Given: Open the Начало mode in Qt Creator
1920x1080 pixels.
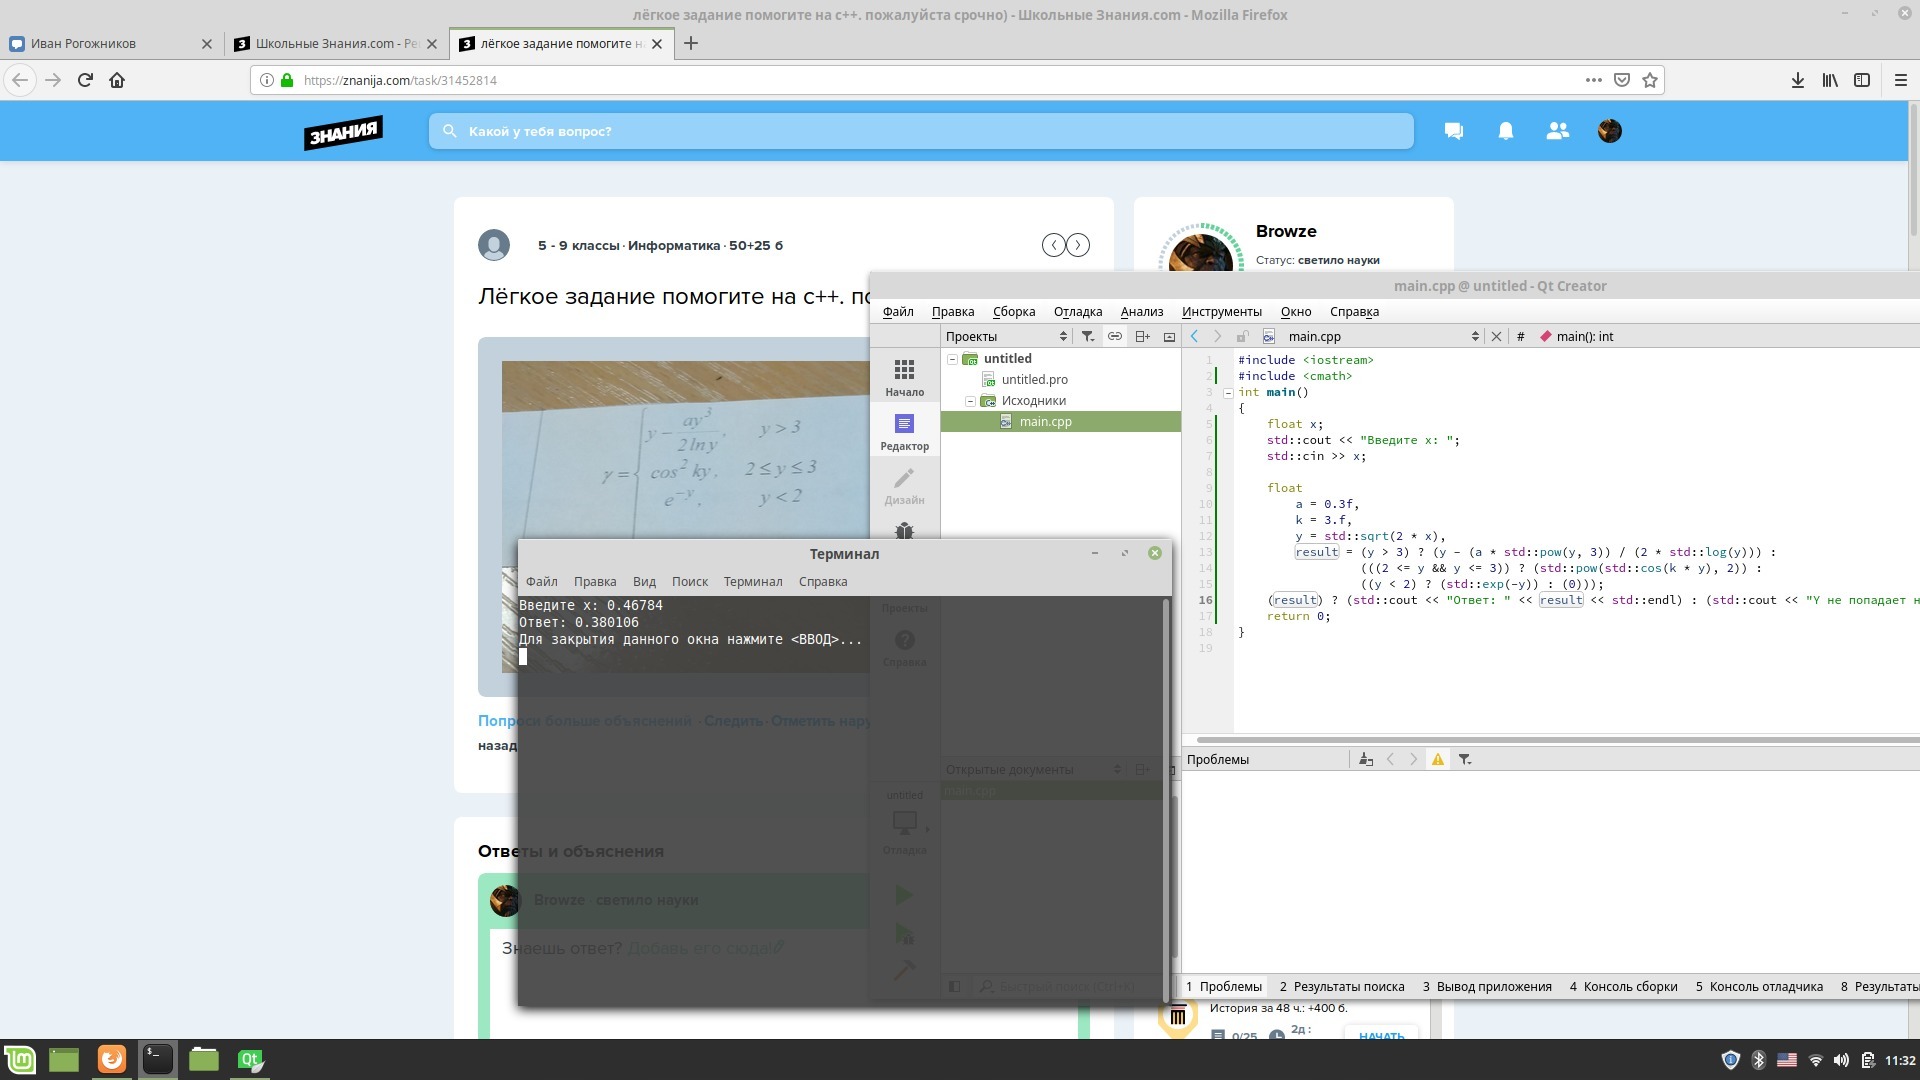Looking at the screenshot, I should (x=904, y=377).
